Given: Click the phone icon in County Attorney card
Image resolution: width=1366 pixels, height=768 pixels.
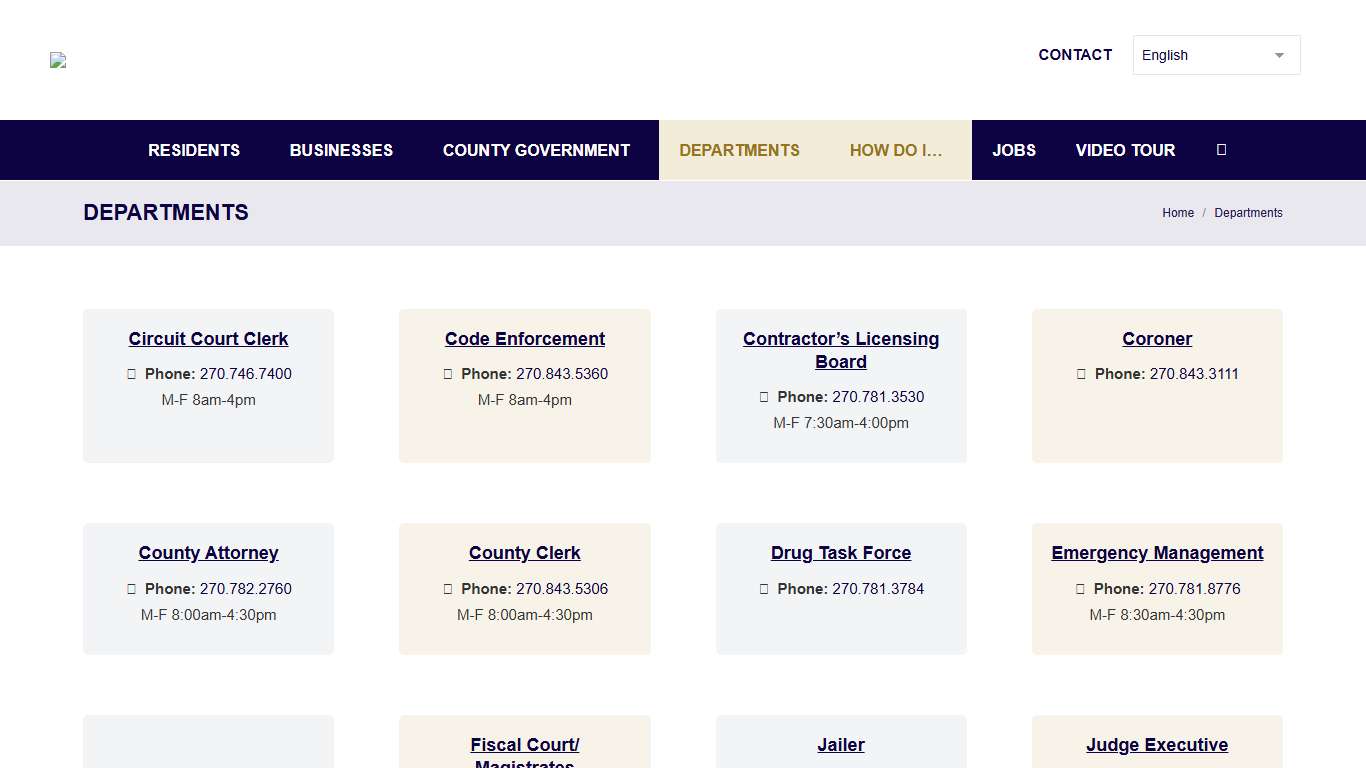Looking at the screenshot, I should pyautogui.click(x=131, y=588).
